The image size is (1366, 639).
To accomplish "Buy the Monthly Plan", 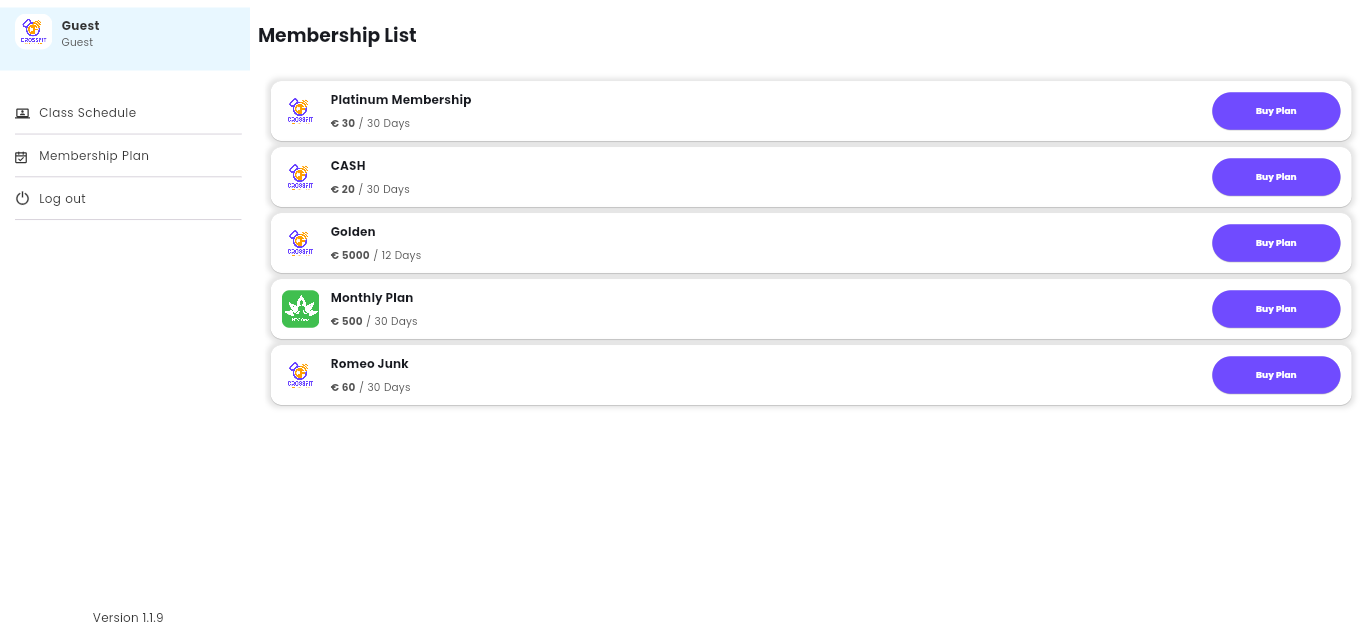I will pyautogui.click(x=1276, y=309).
